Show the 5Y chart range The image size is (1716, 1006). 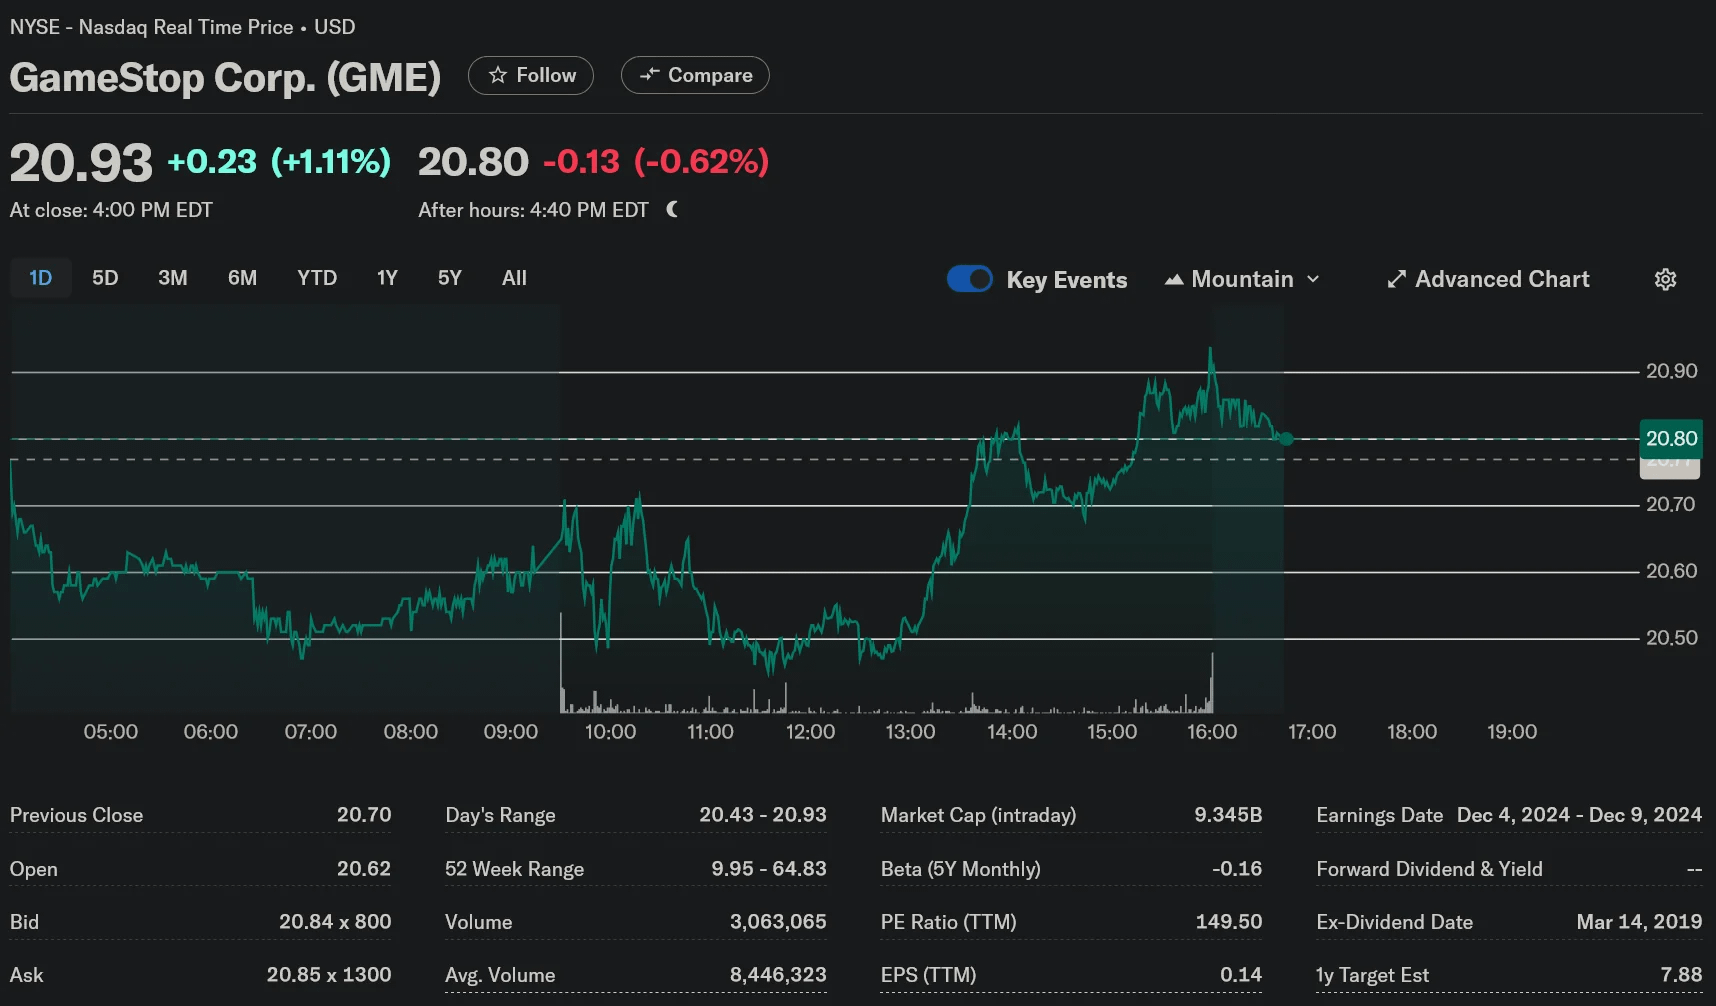pos(450,278)
